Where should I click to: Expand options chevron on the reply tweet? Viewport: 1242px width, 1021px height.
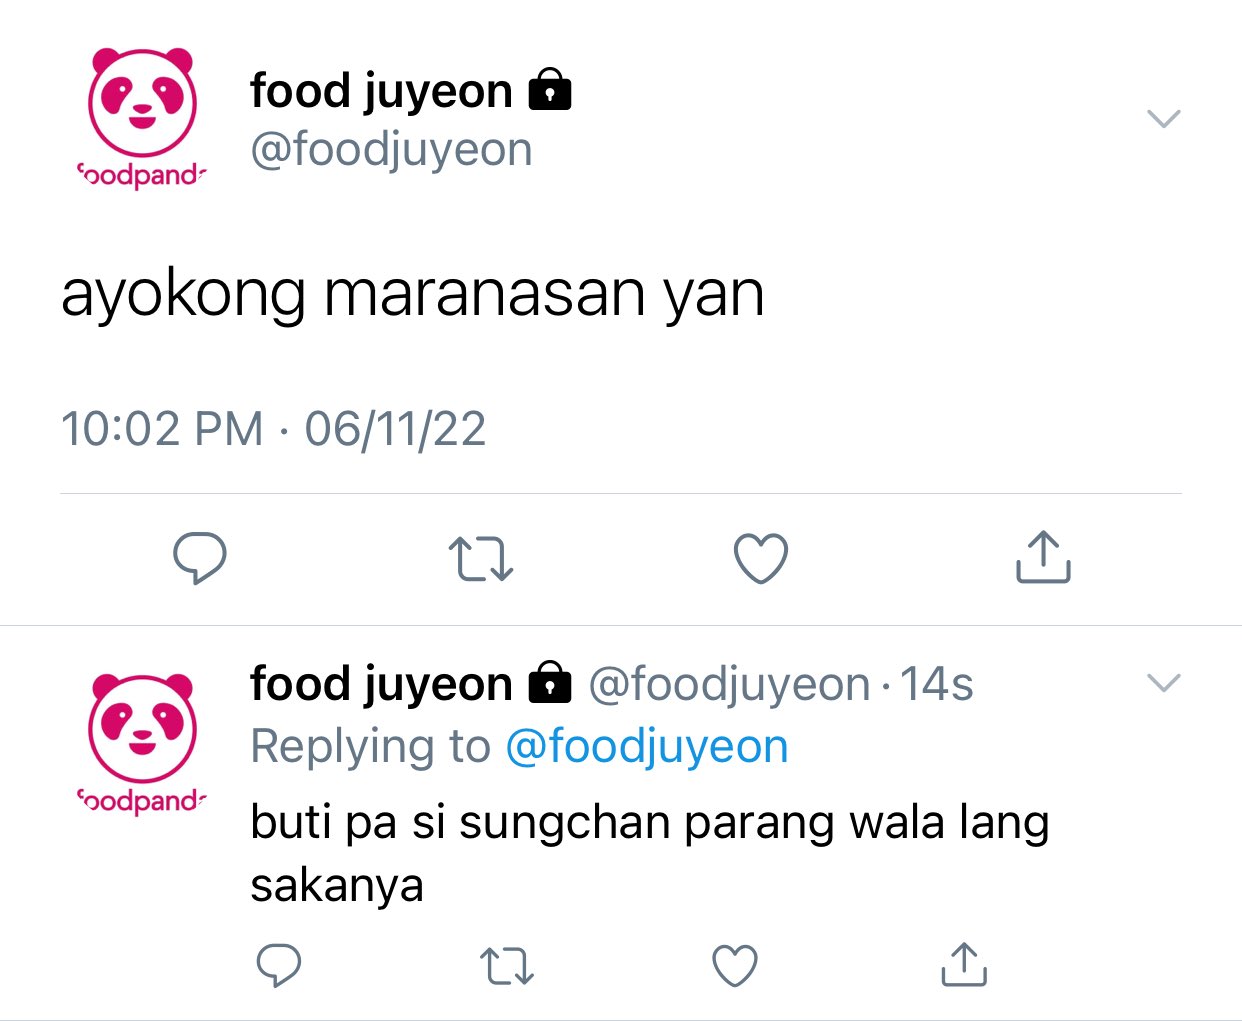click(x=1164, y=683)
